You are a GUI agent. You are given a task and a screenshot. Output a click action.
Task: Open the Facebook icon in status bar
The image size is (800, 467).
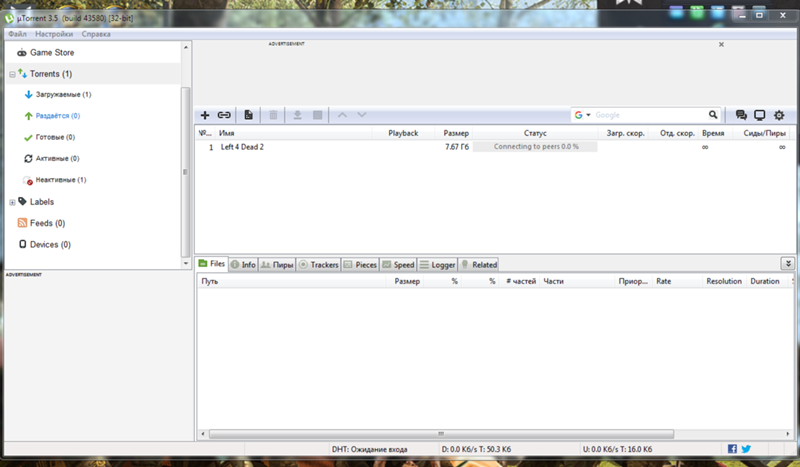(732, 449)
